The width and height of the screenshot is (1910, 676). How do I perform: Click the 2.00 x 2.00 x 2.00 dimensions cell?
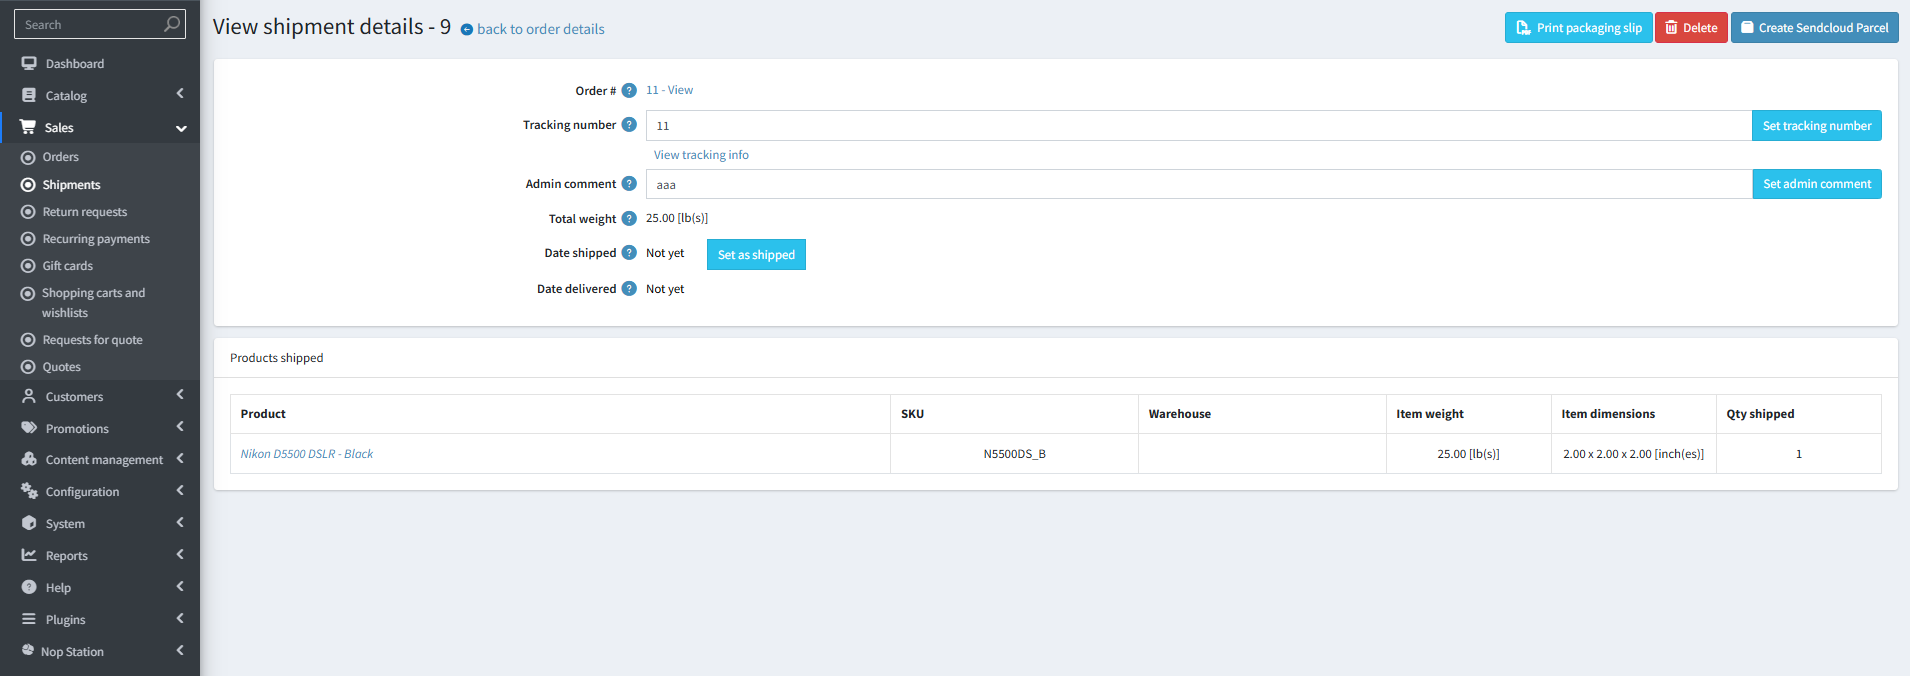tap(1633, 454)
